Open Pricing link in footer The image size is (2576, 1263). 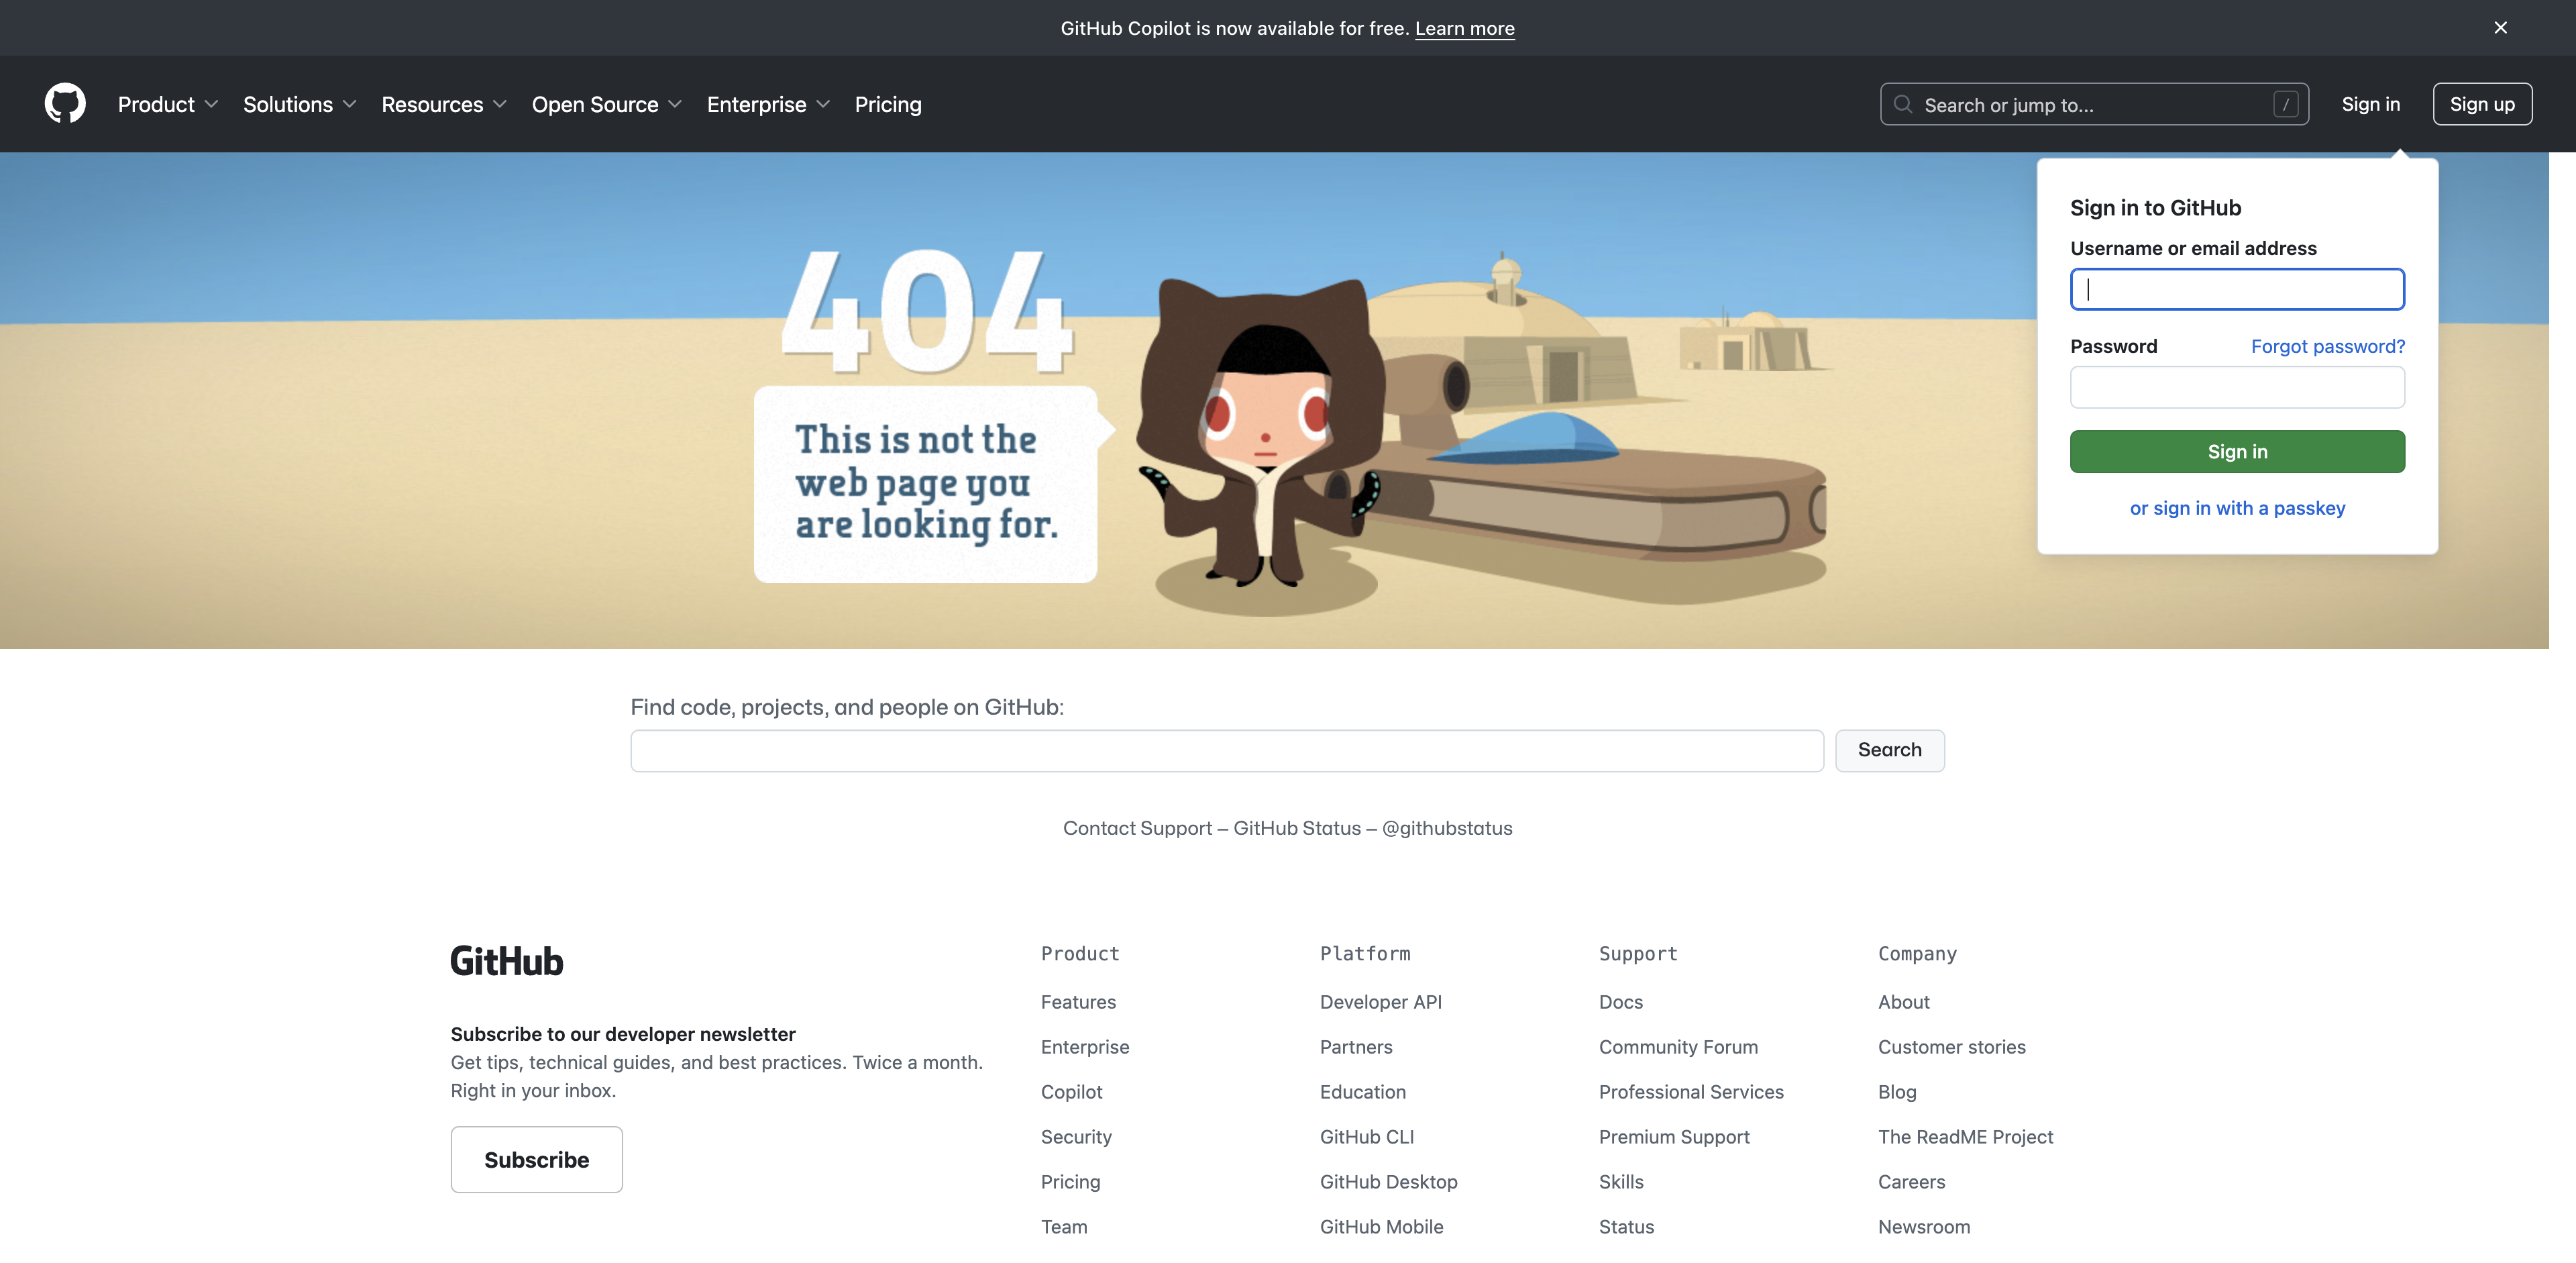coord(1070,1182)
